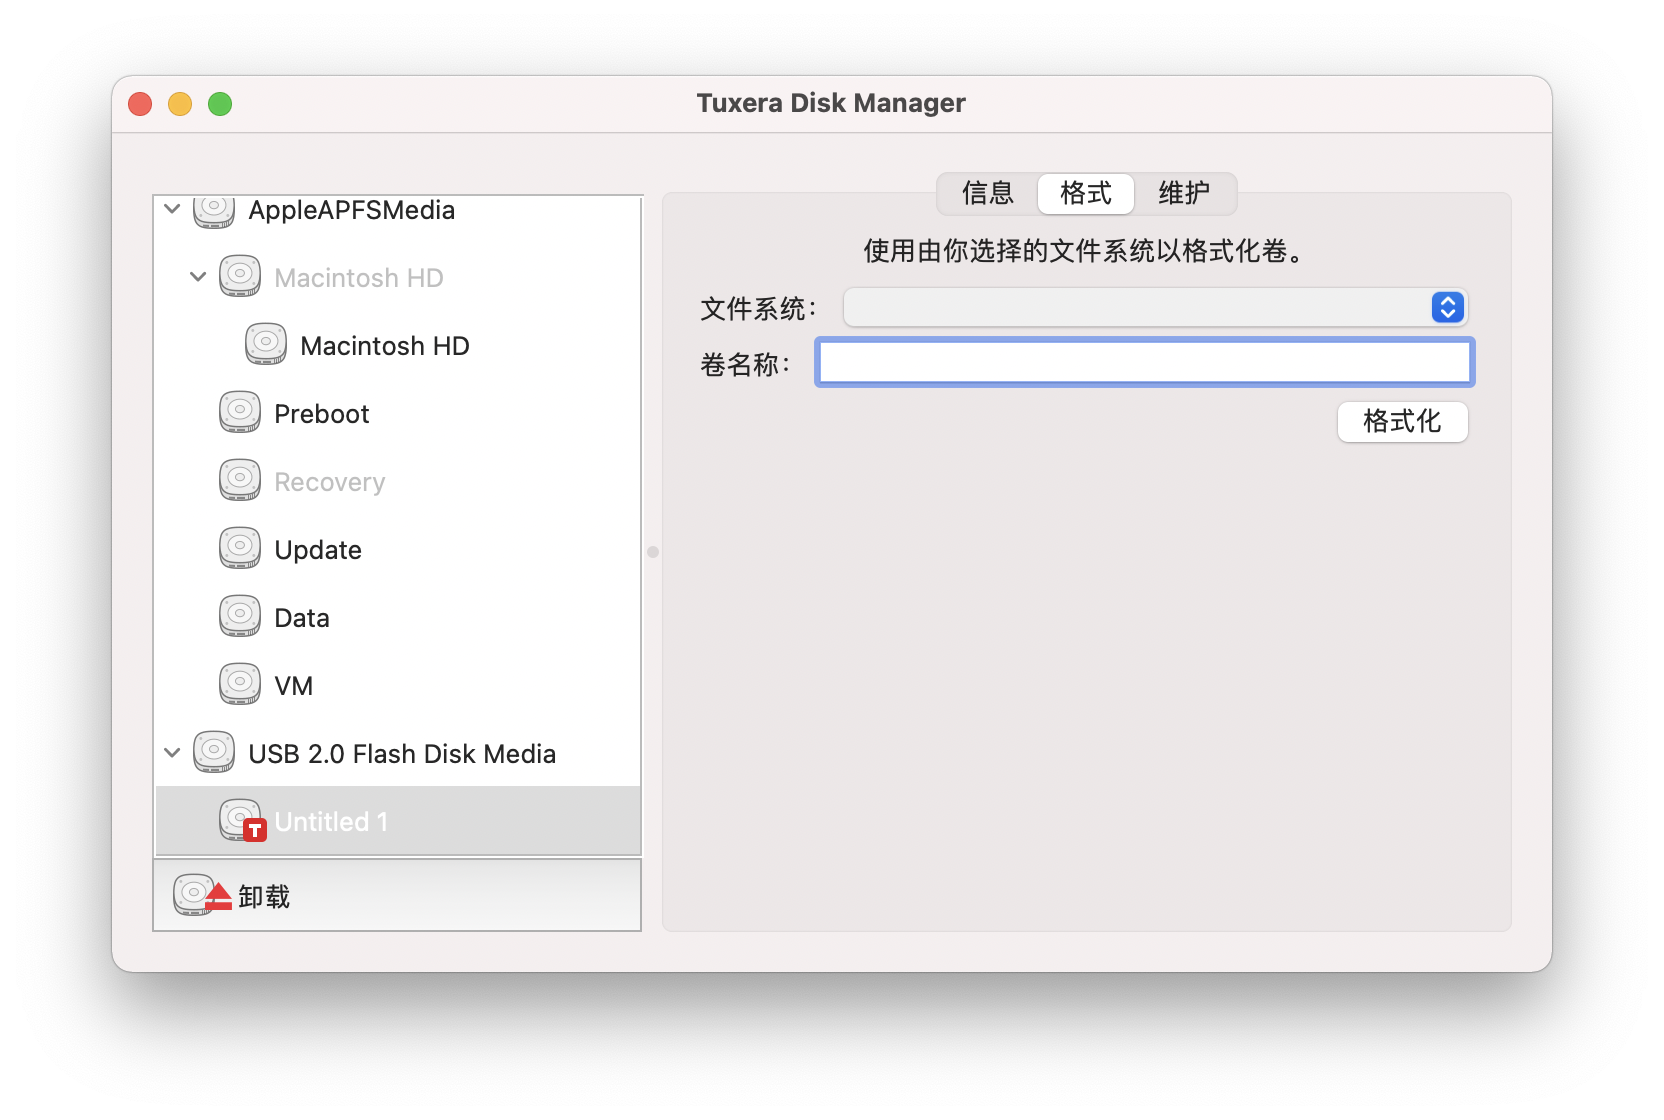
Task: Collapse the AppleAPFSMedia tree node
Action: 172,209
